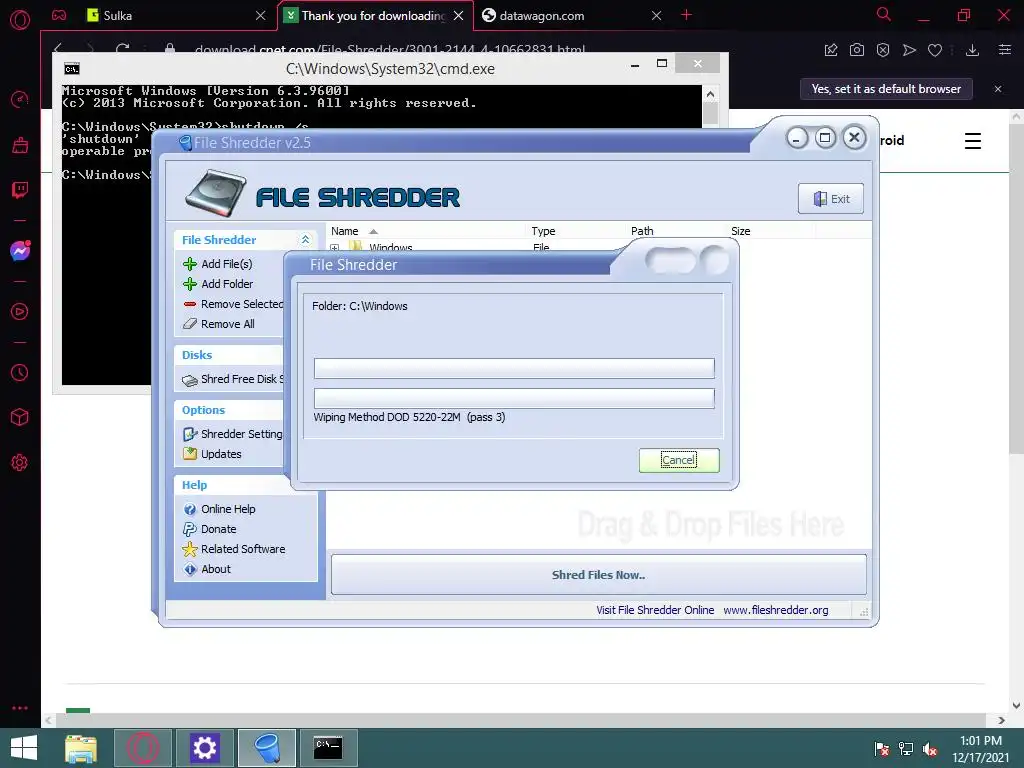This screenshot has height=768, width=1024.
Task: Open the player icon in Opera sidebar
Action: point(20,312)
